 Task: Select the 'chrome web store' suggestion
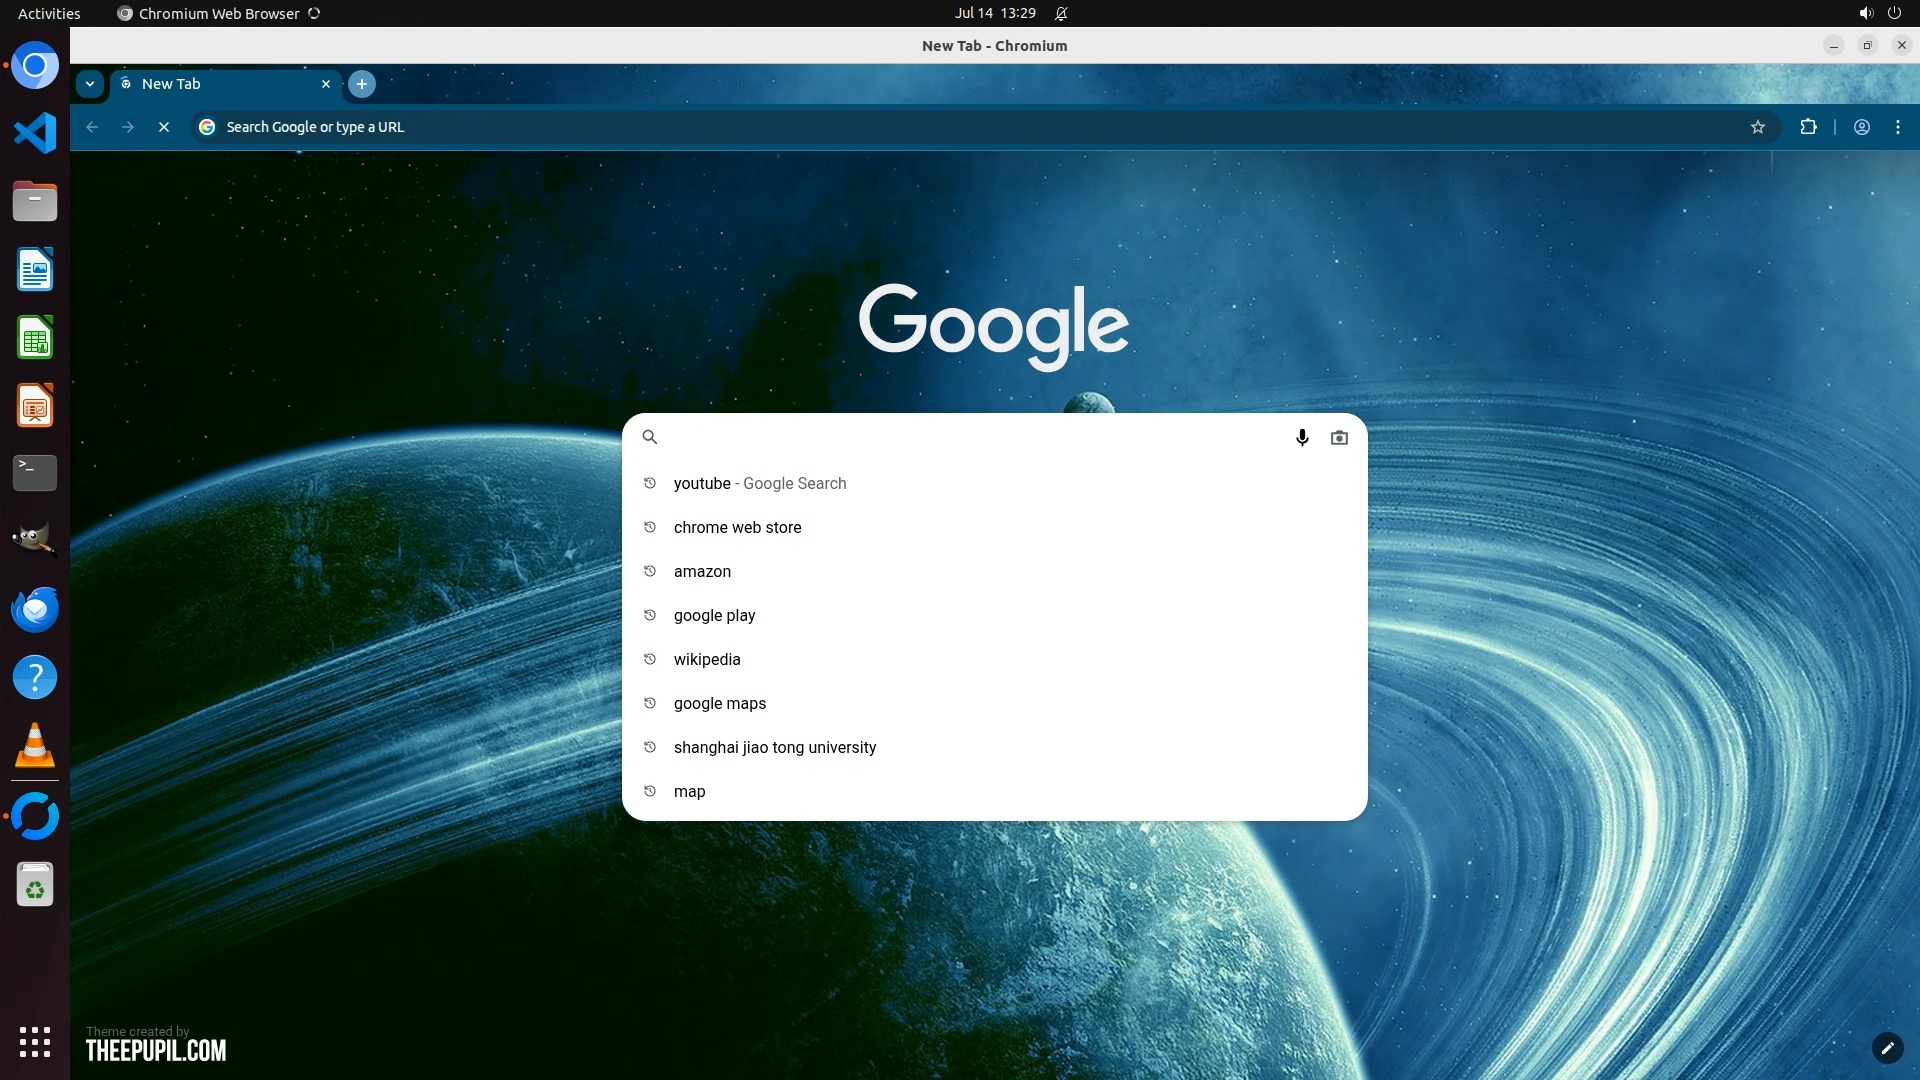pyautogui.click(x=737, y=527)
